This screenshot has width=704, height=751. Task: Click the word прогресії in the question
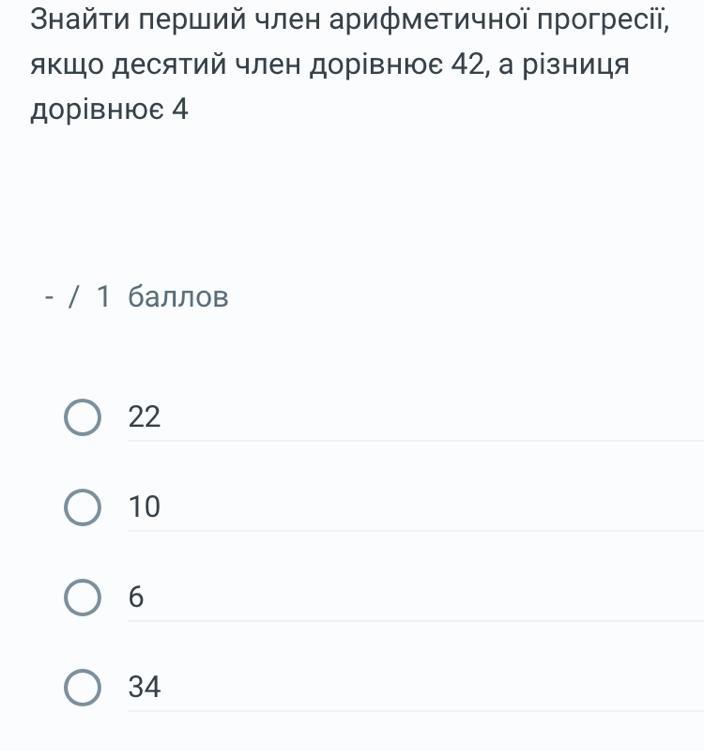pos(602,21)
